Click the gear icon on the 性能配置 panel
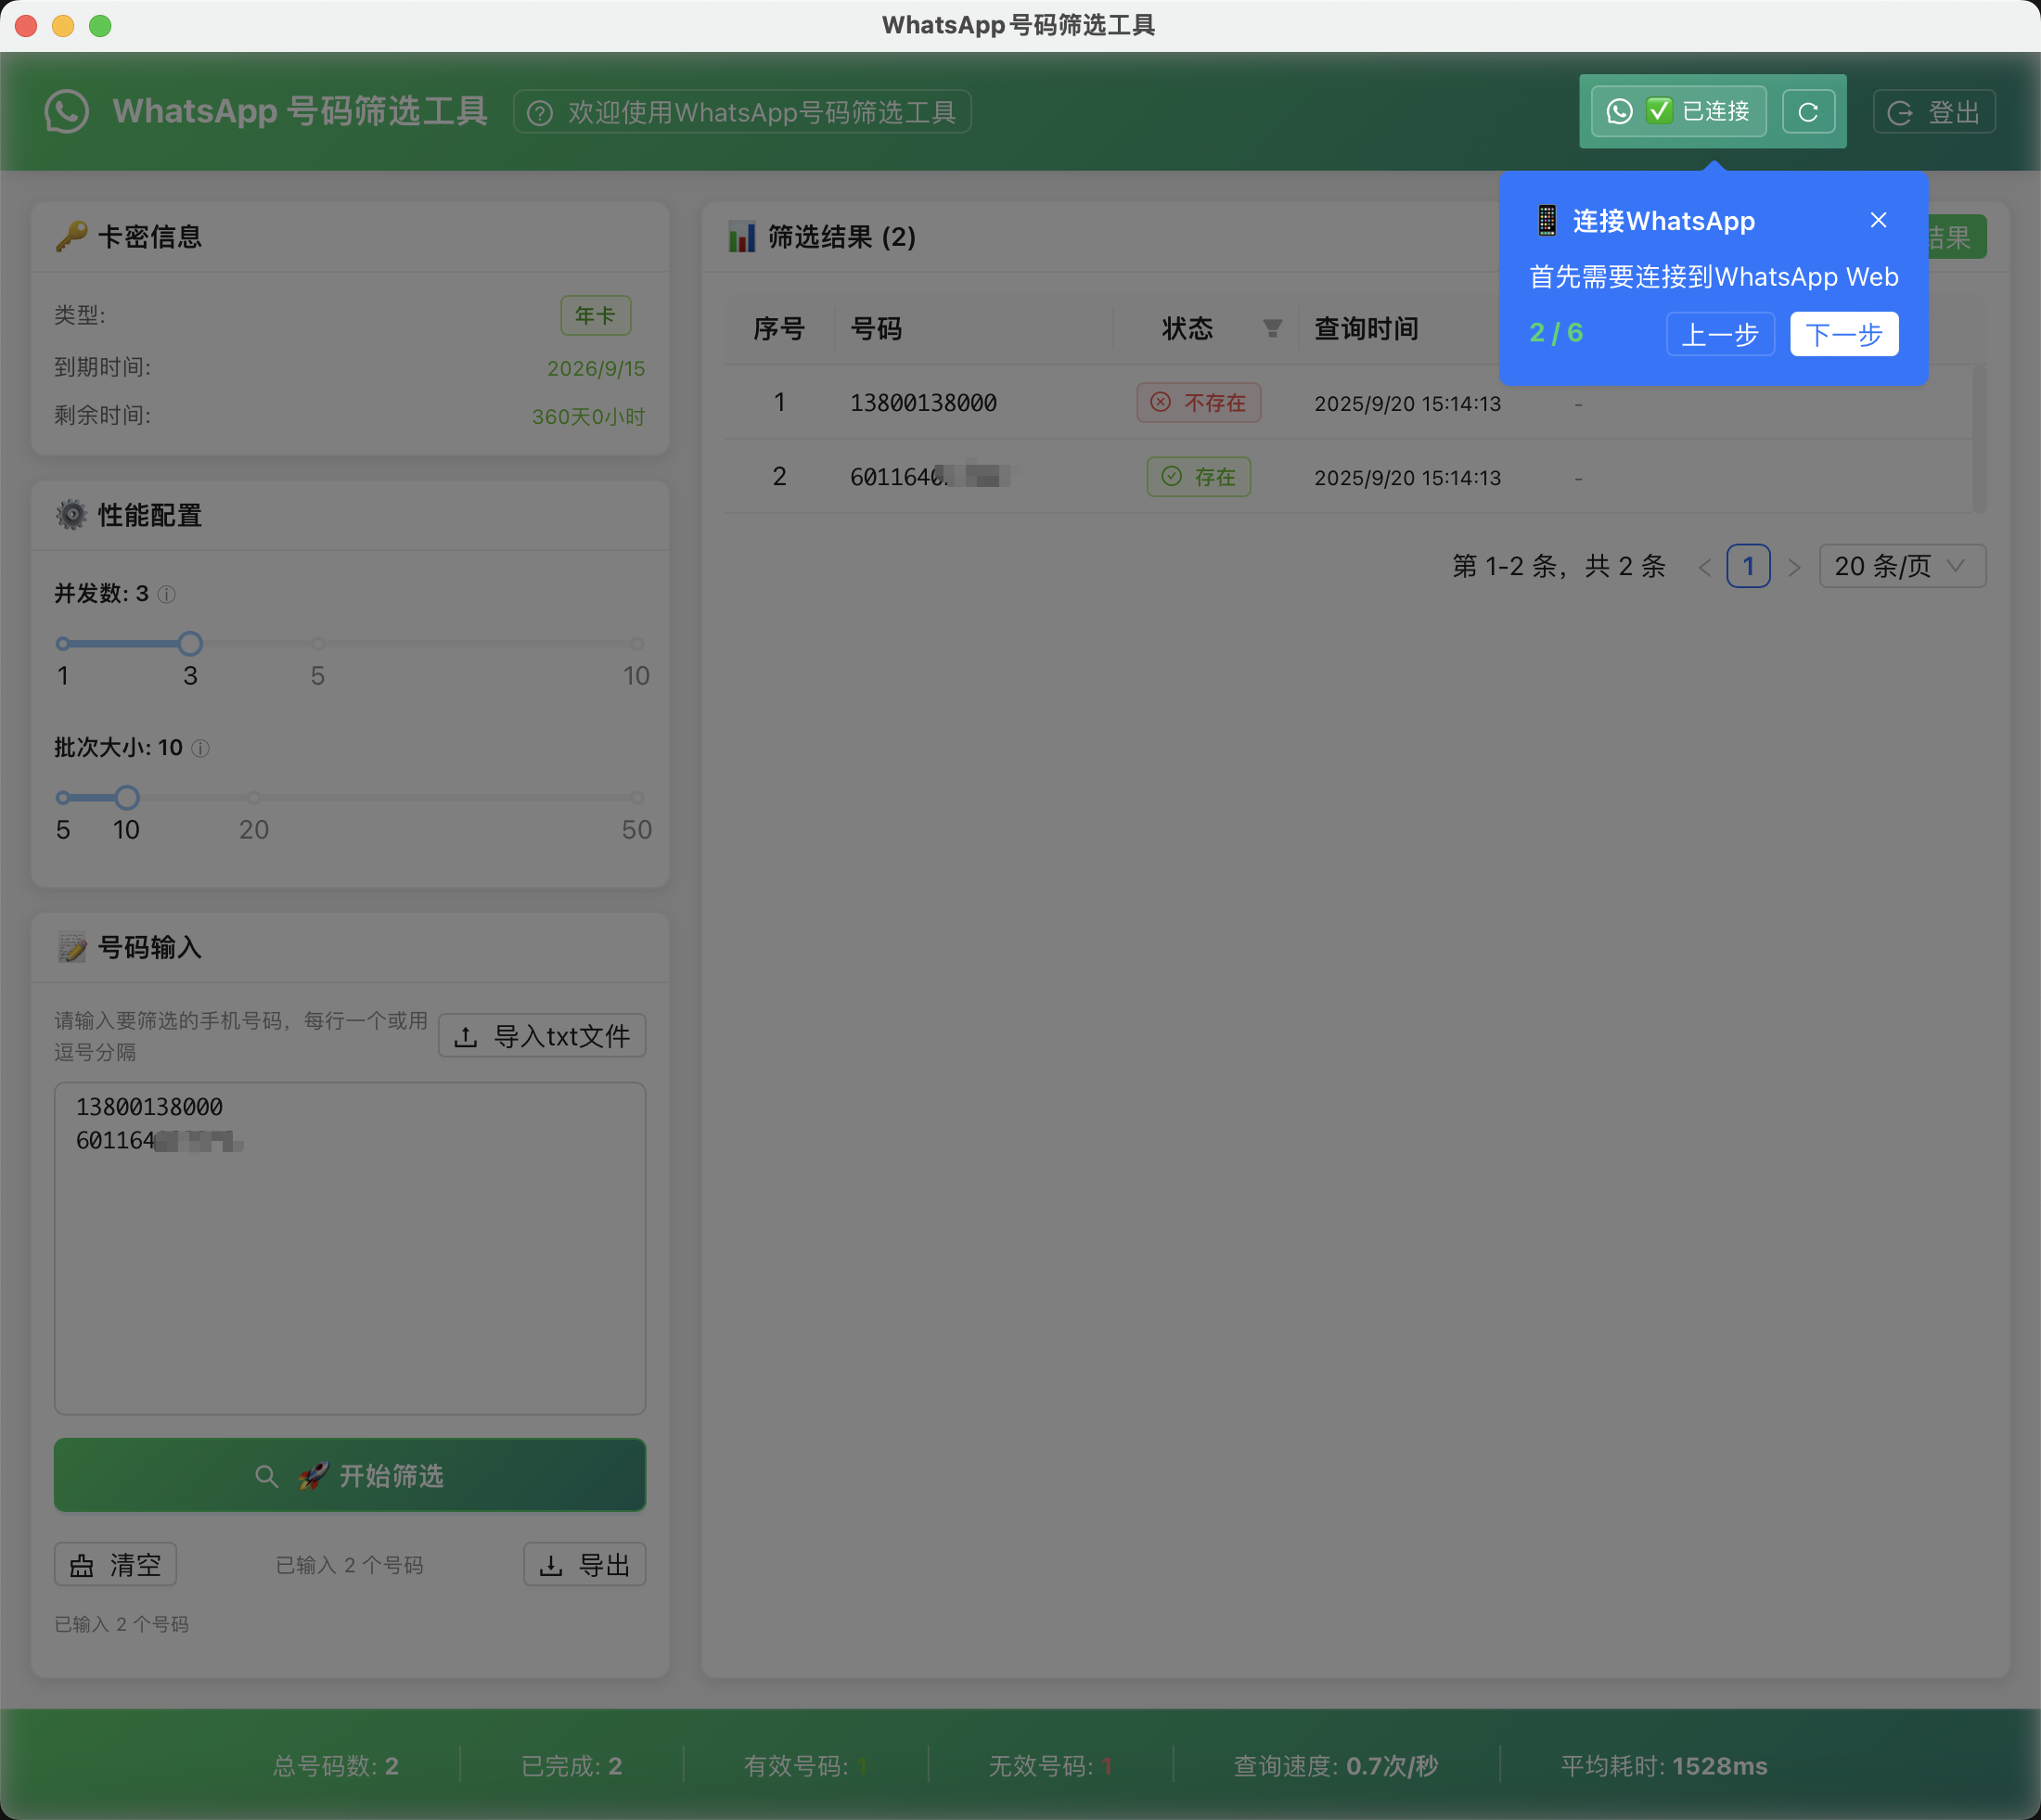The image size is (2041, 1820). (71, 515)
